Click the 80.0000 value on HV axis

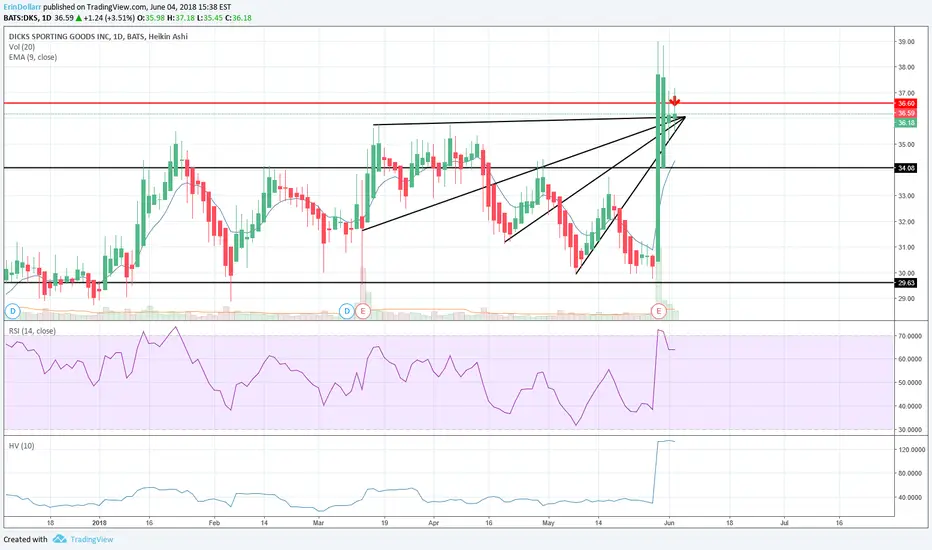[x=910, y=473]
